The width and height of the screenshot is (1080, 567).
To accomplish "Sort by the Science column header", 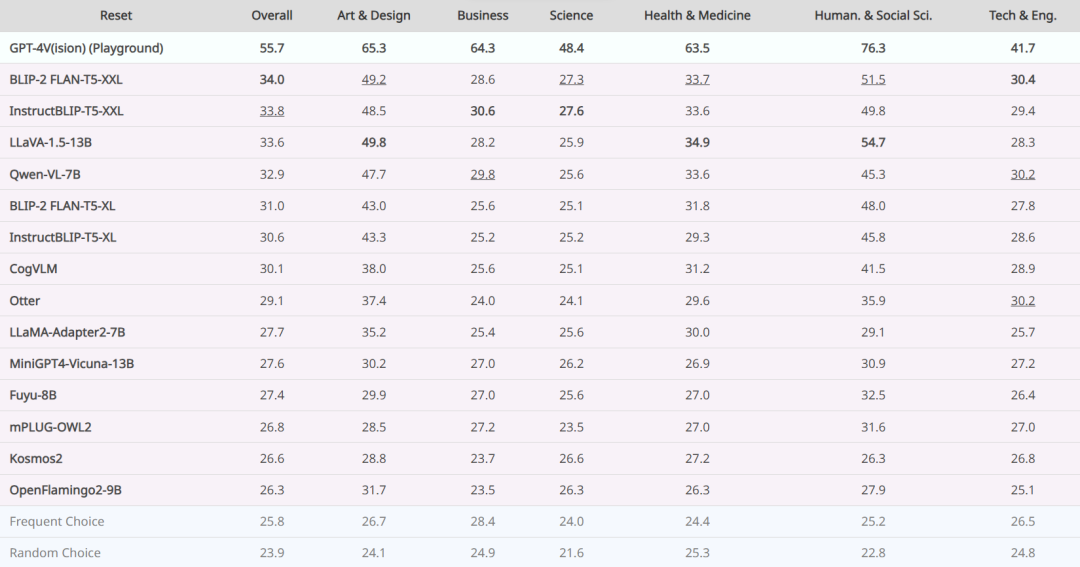I will [571, 15].
